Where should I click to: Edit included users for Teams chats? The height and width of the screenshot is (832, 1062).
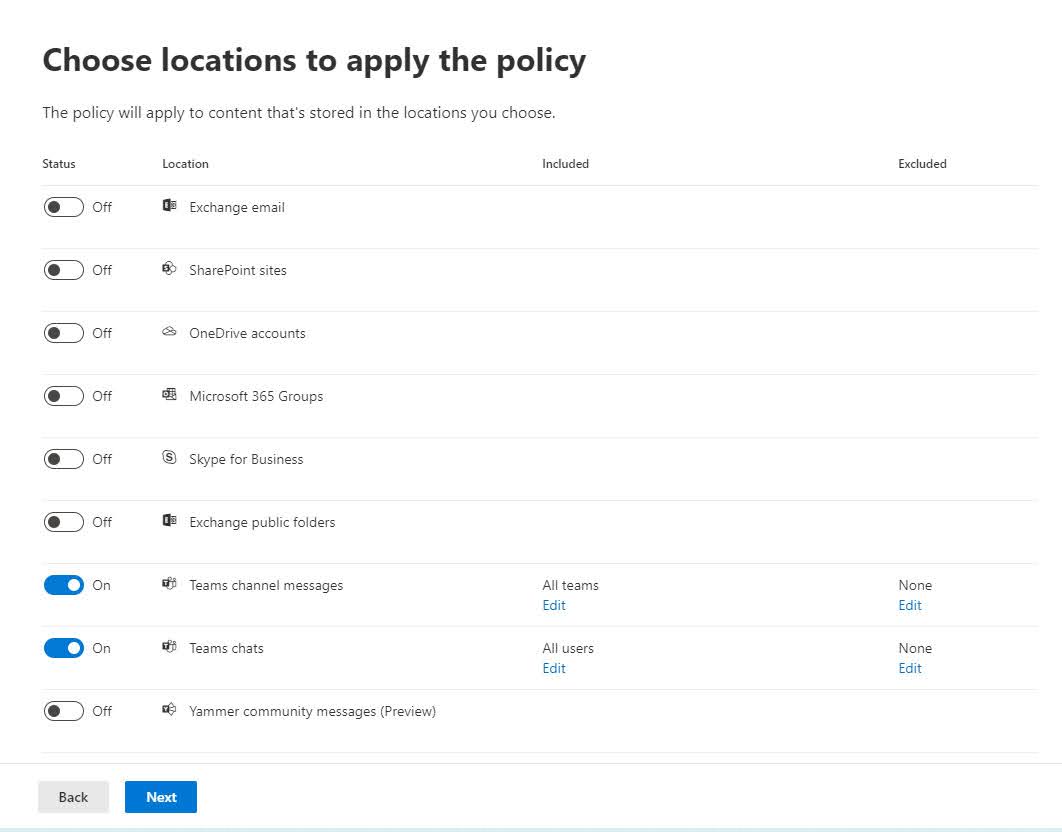(x=554, y=668)
